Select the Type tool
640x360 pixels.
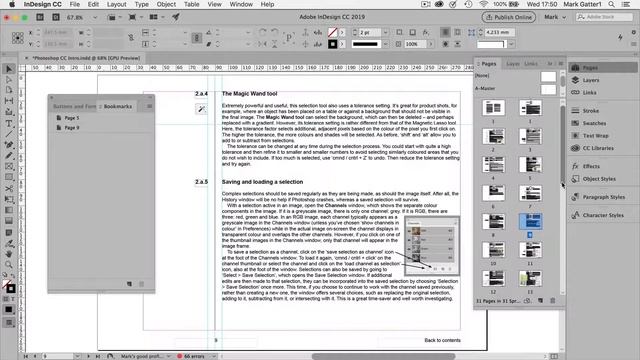9,123
